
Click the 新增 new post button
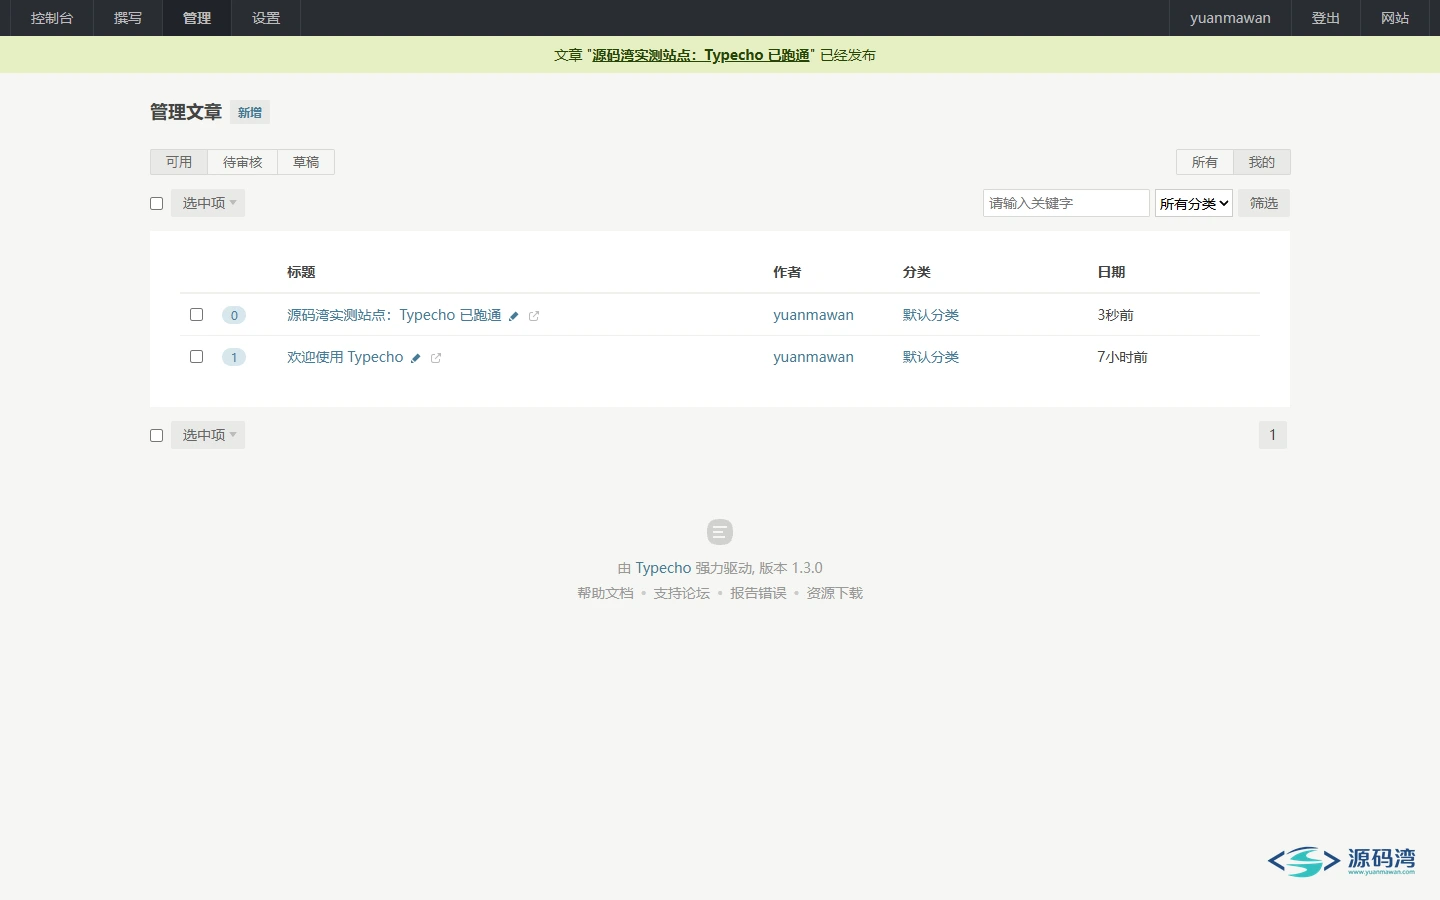(250, 112)
